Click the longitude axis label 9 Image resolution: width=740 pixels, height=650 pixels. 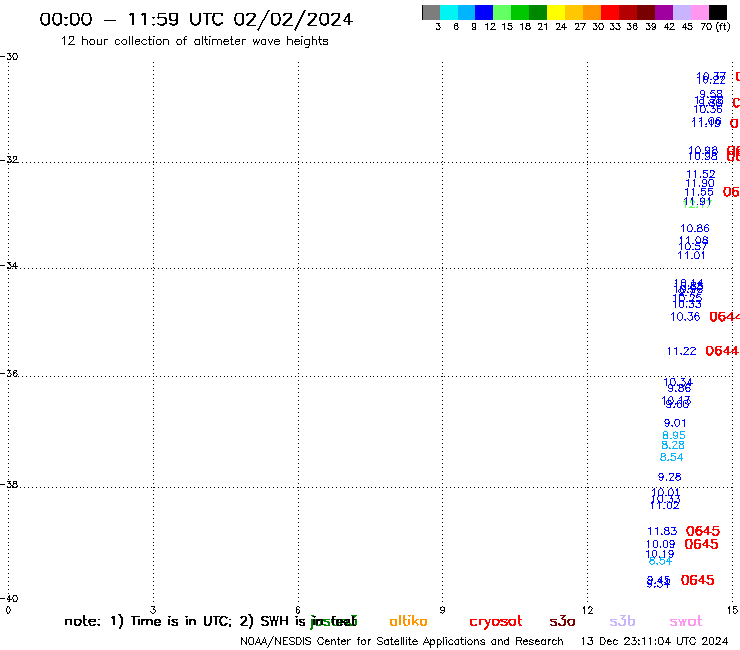(x=442, y=610)
